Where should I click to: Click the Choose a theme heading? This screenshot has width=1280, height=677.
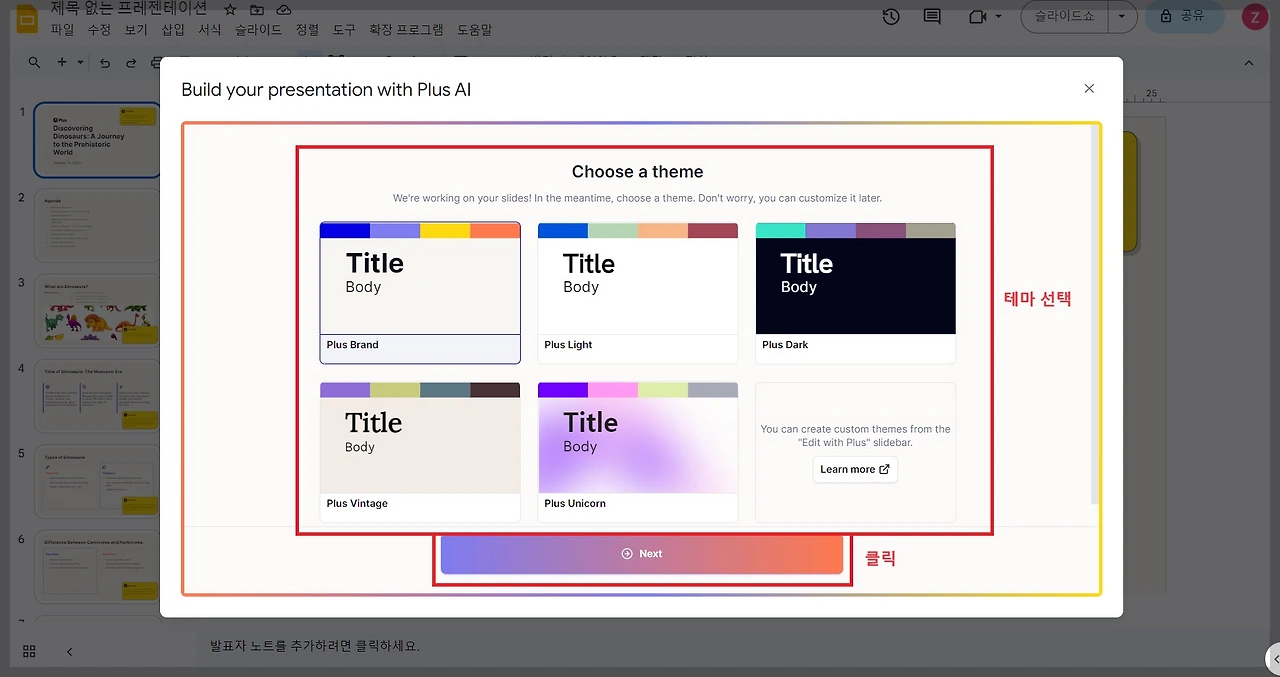(638, 172)
